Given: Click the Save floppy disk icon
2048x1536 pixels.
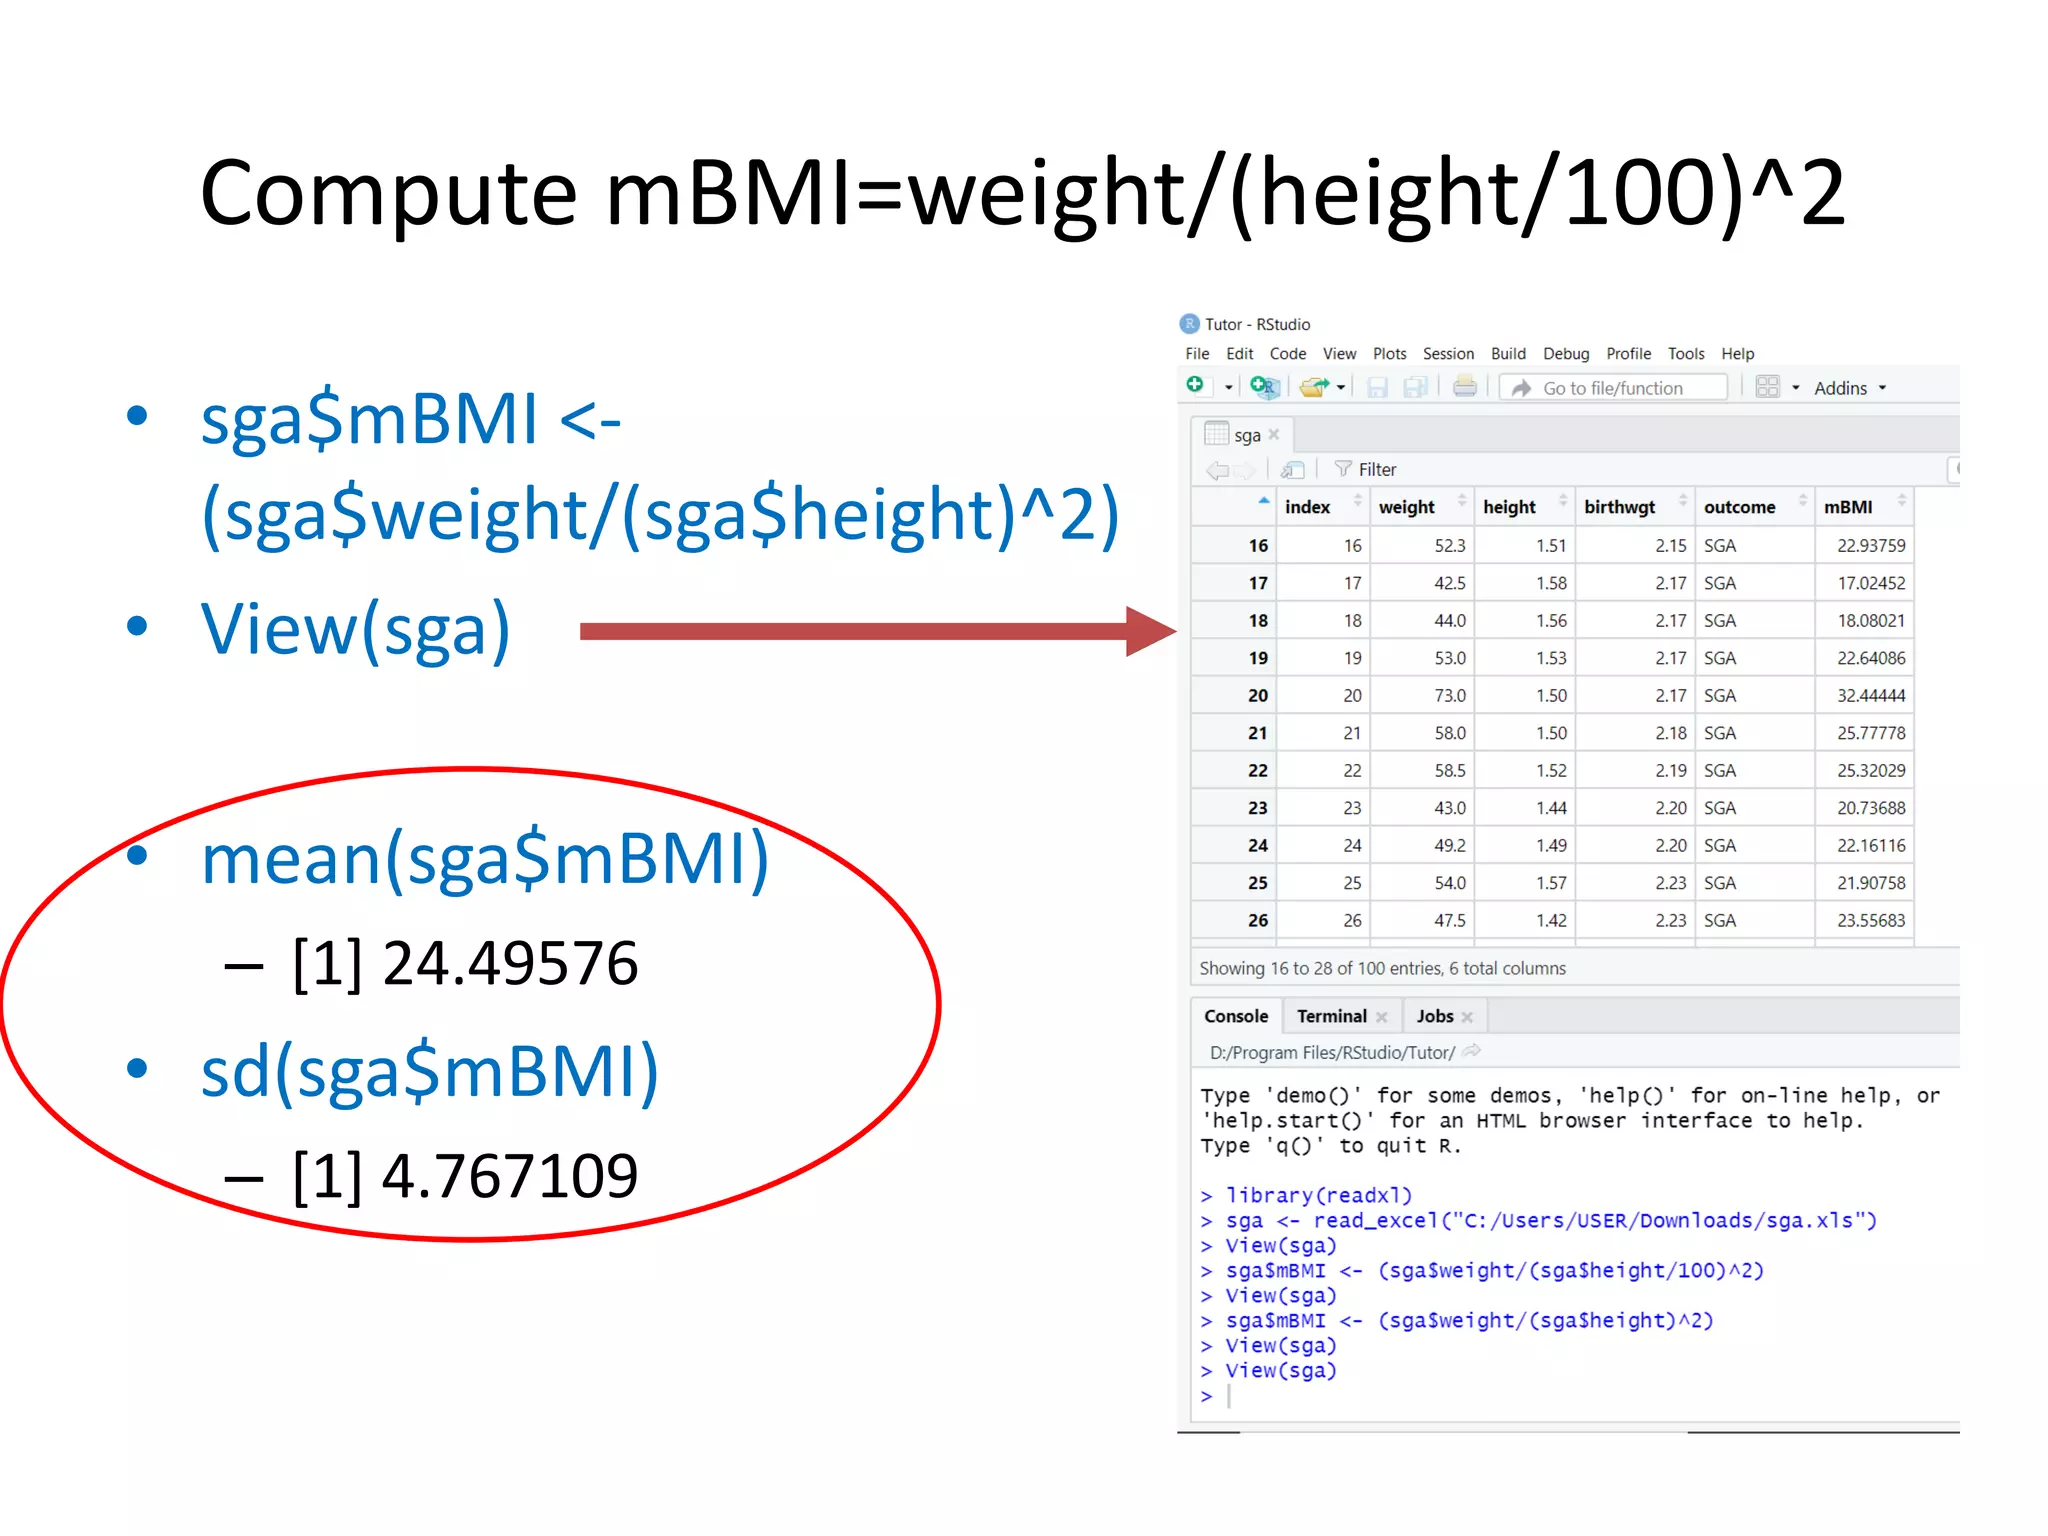Looking at the screenshot, I should coord(1377,387).
